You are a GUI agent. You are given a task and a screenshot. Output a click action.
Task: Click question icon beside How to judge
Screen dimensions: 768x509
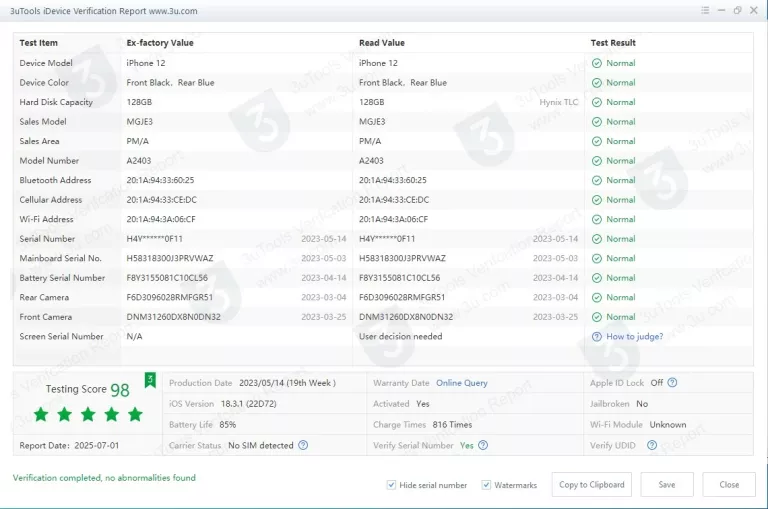597,337
